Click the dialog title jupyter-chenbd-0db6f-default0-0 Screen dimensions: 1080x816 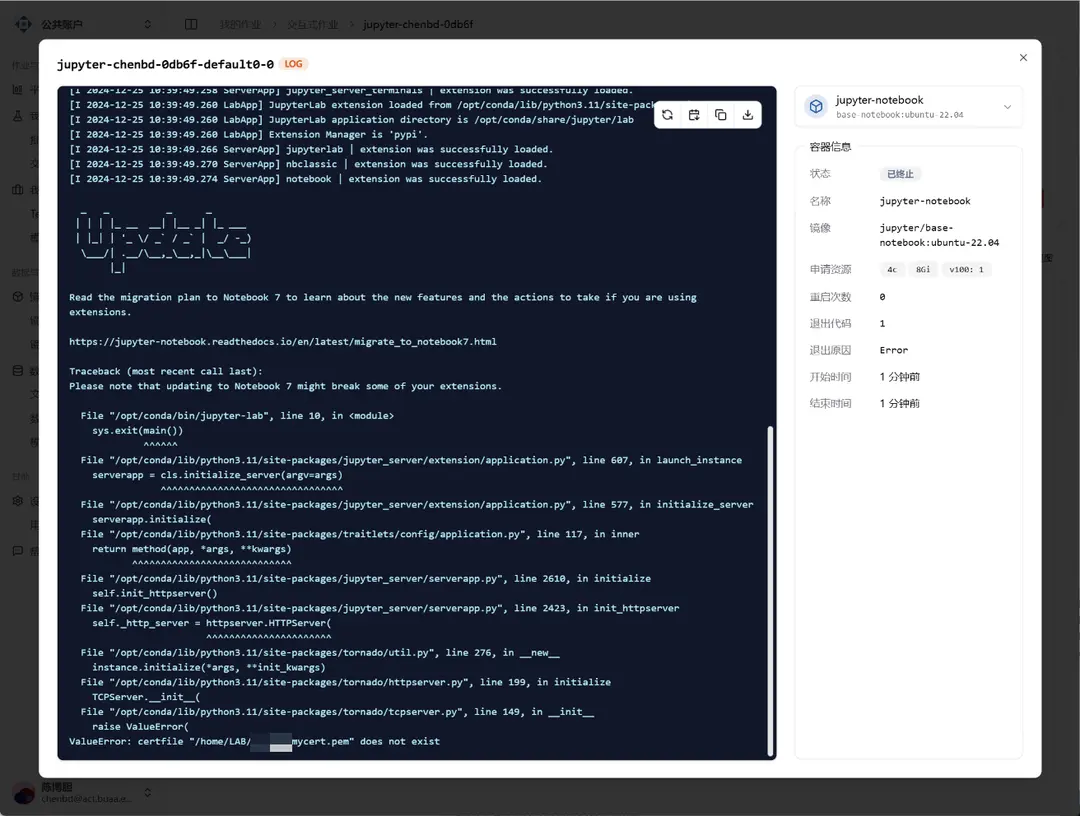165,64
